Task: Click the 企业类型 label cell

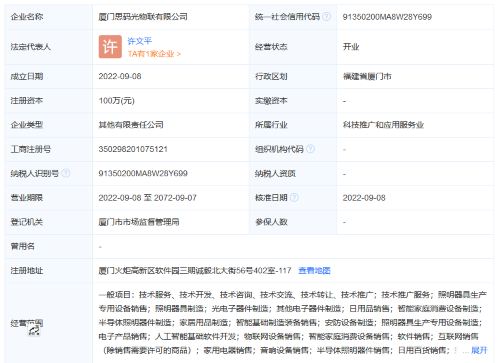Action: point(49,125)
